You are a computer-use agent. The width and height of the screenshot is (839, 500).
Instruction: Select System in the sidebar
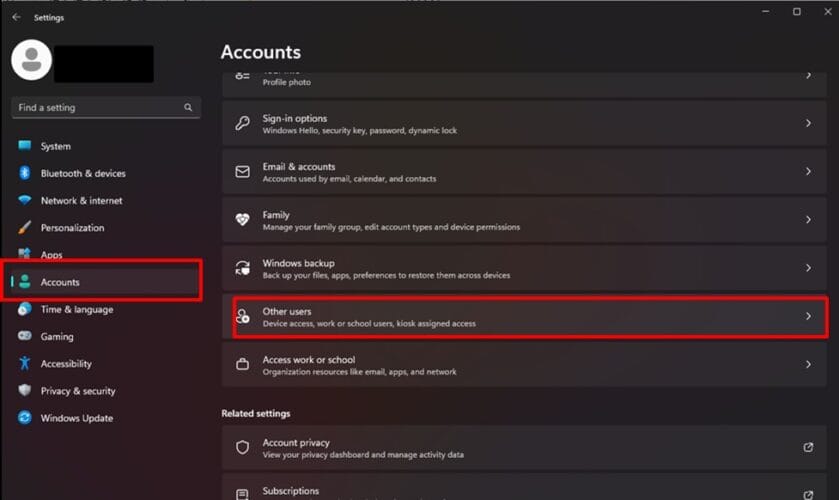coord(56,146)
